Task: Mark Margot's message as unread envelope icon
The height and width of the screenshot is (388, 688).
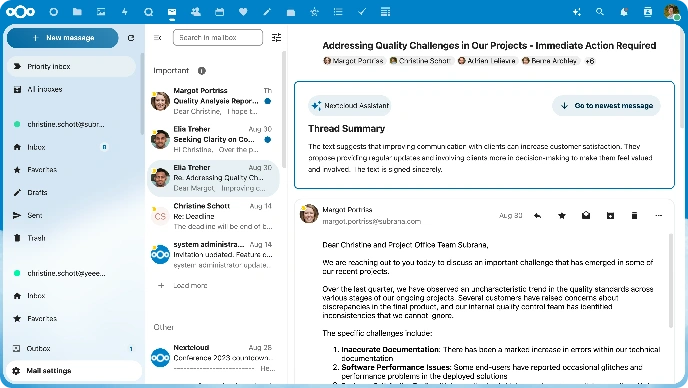Action: coord(586,216)
